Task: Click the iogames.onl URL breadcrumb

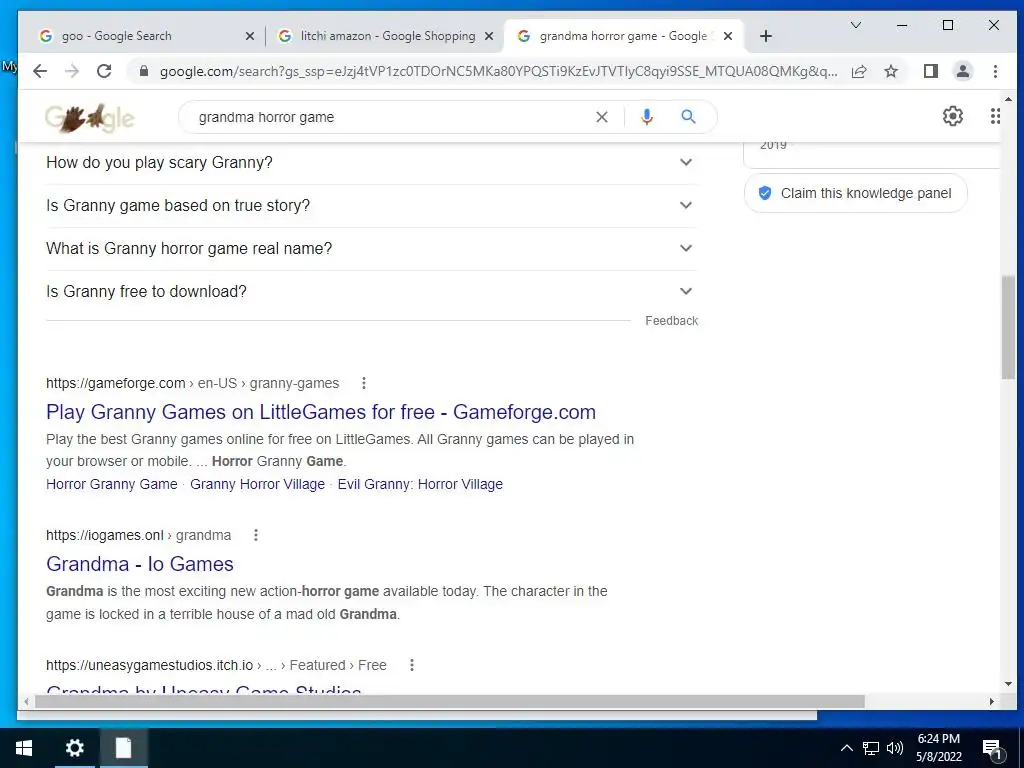Action: tap(138, 536)
